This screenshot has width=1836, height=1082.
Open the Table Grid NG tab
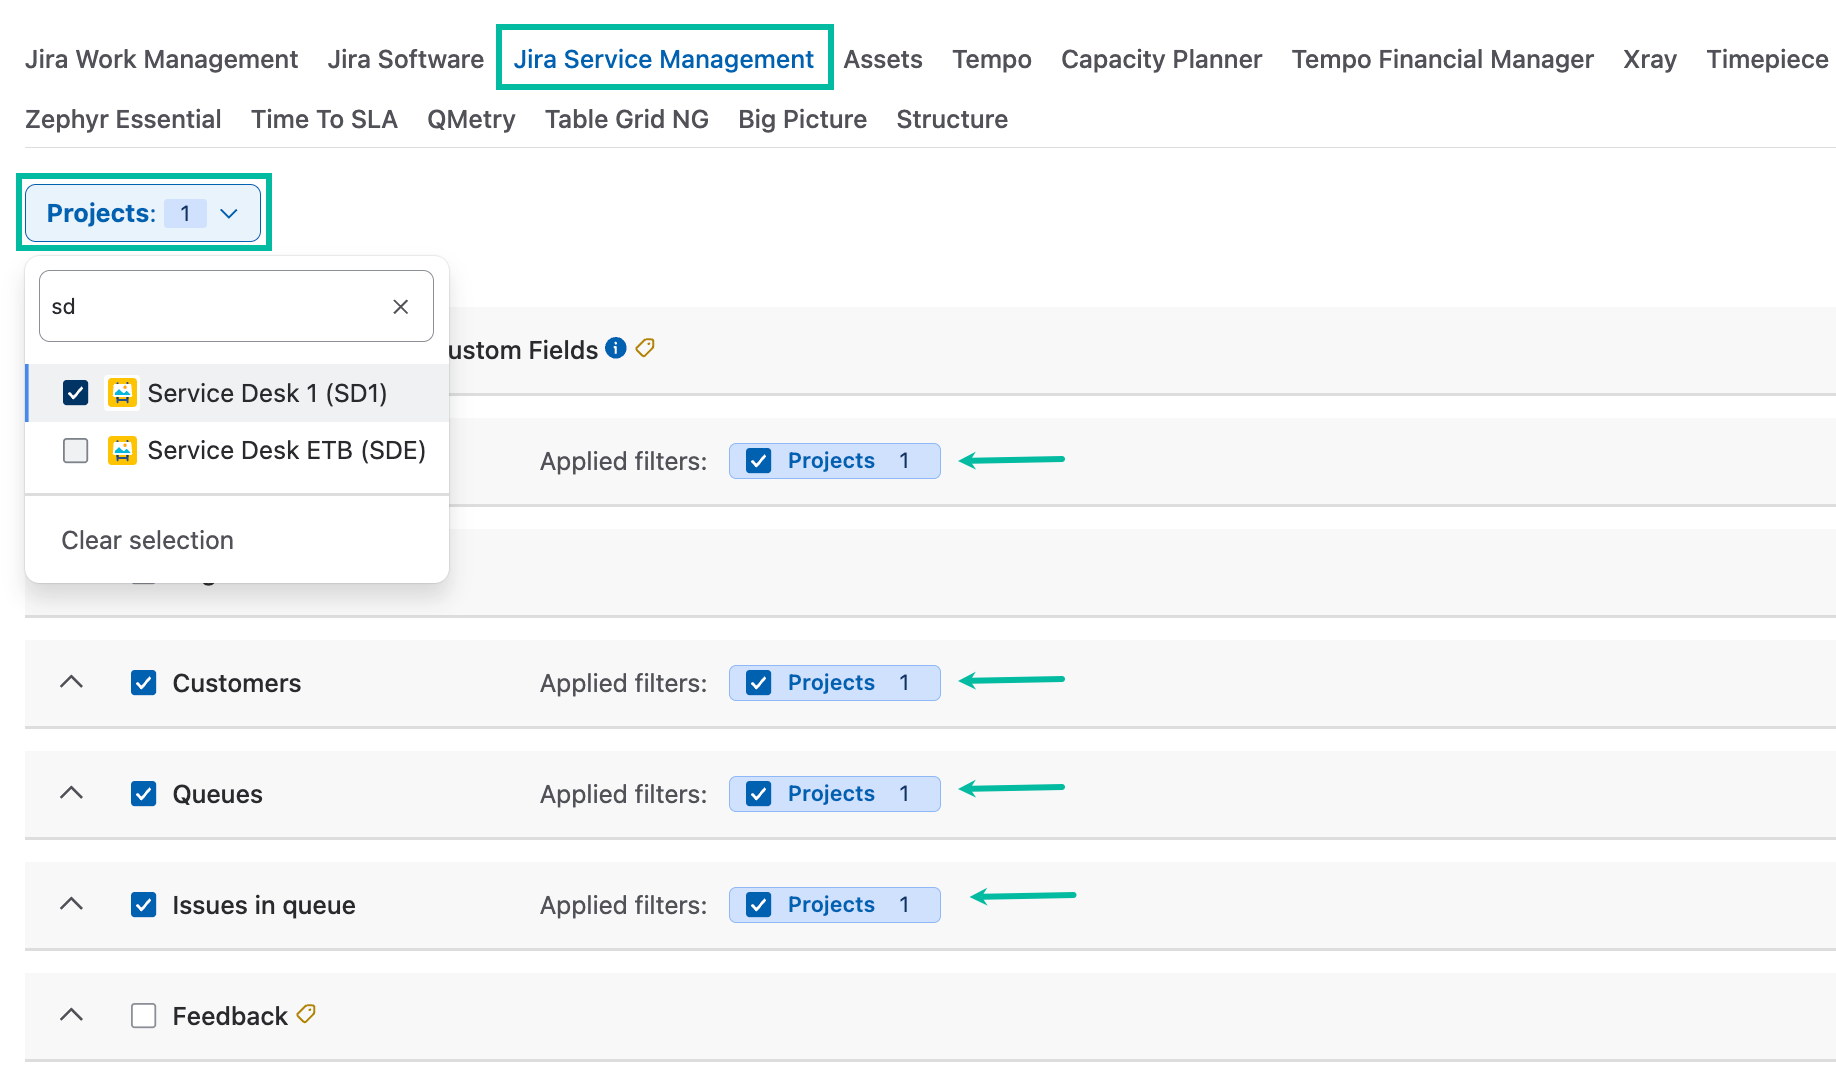[626, 119]
